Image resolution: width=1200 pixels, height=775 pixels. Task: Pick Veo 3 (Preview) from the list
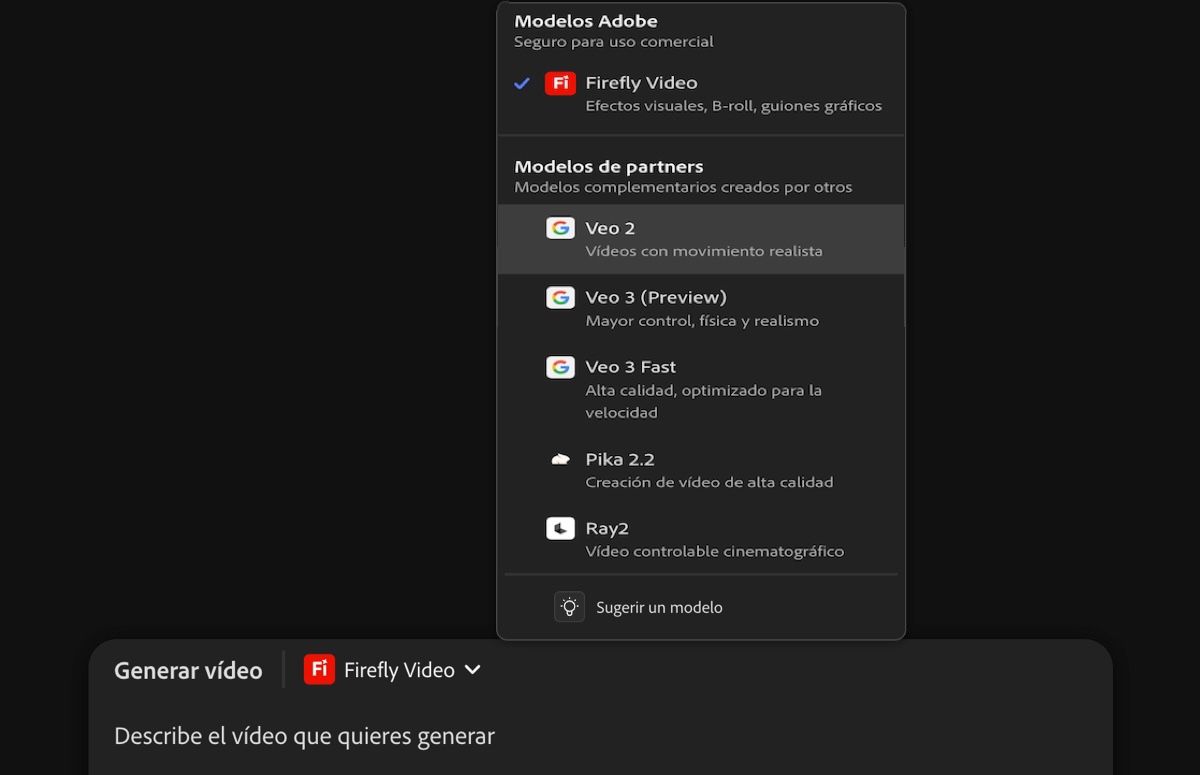[701, 308]
